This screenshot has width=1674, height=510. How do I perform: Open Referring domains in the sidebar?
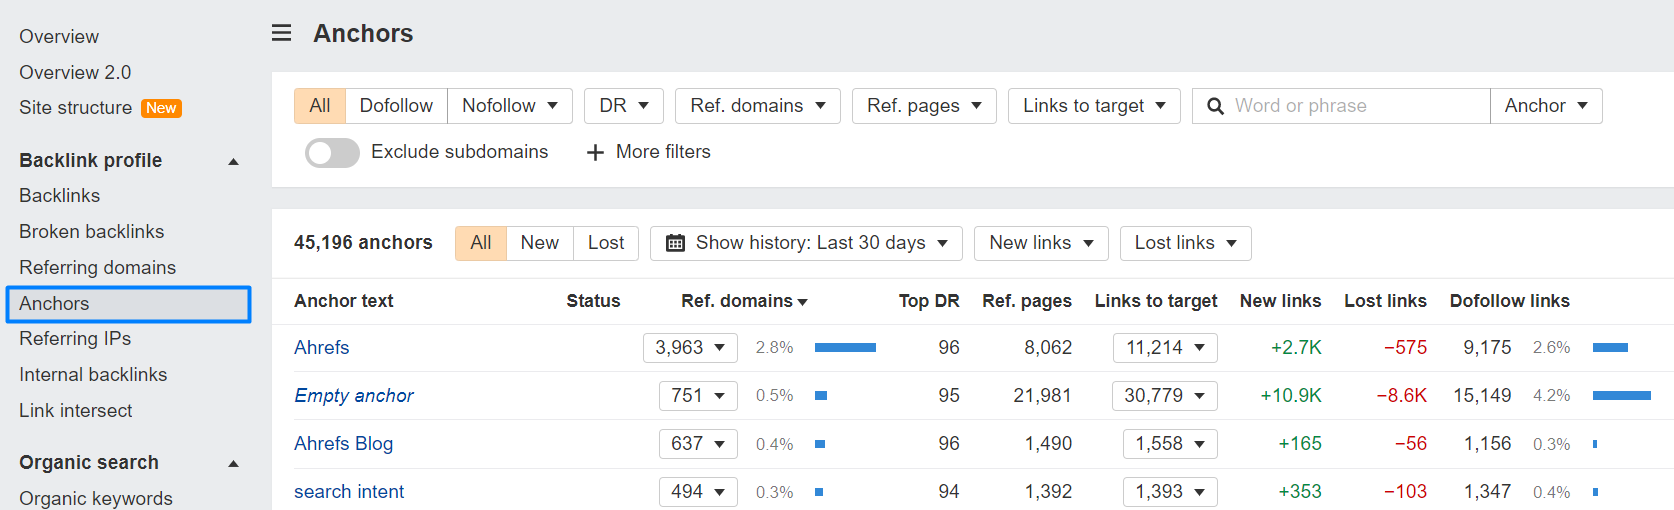coord(98,268)
